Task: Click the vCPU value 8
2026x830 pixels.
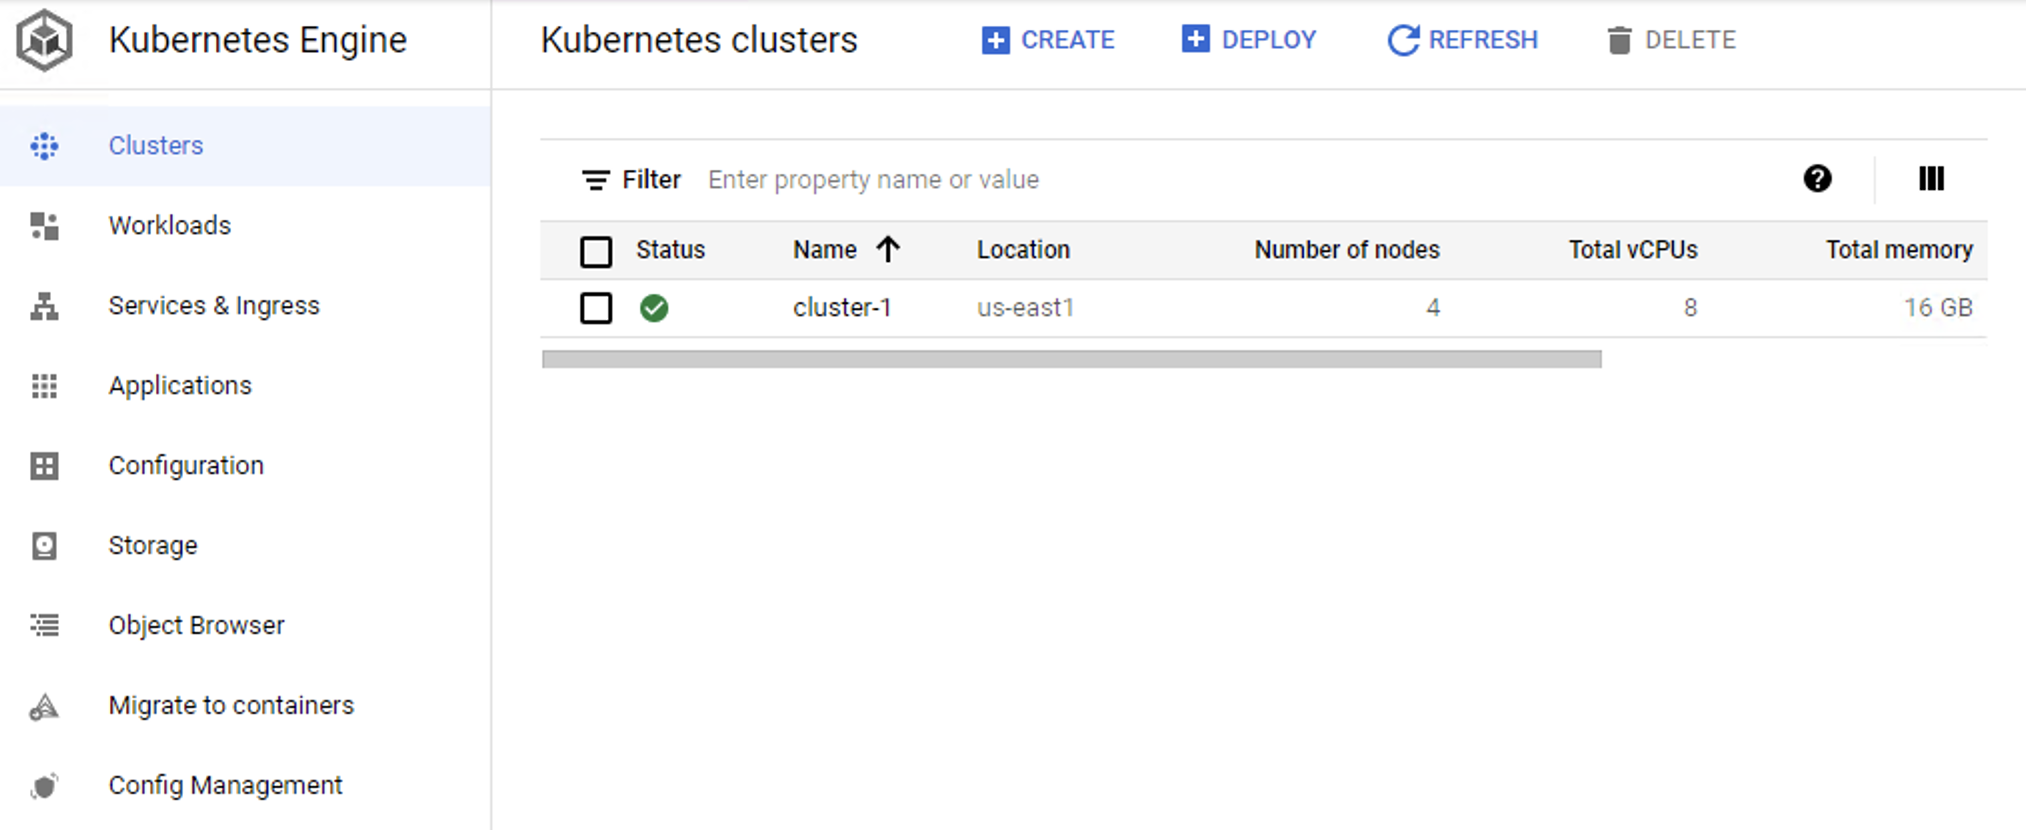Action: pyautogui.click(x=1690, y=308)
